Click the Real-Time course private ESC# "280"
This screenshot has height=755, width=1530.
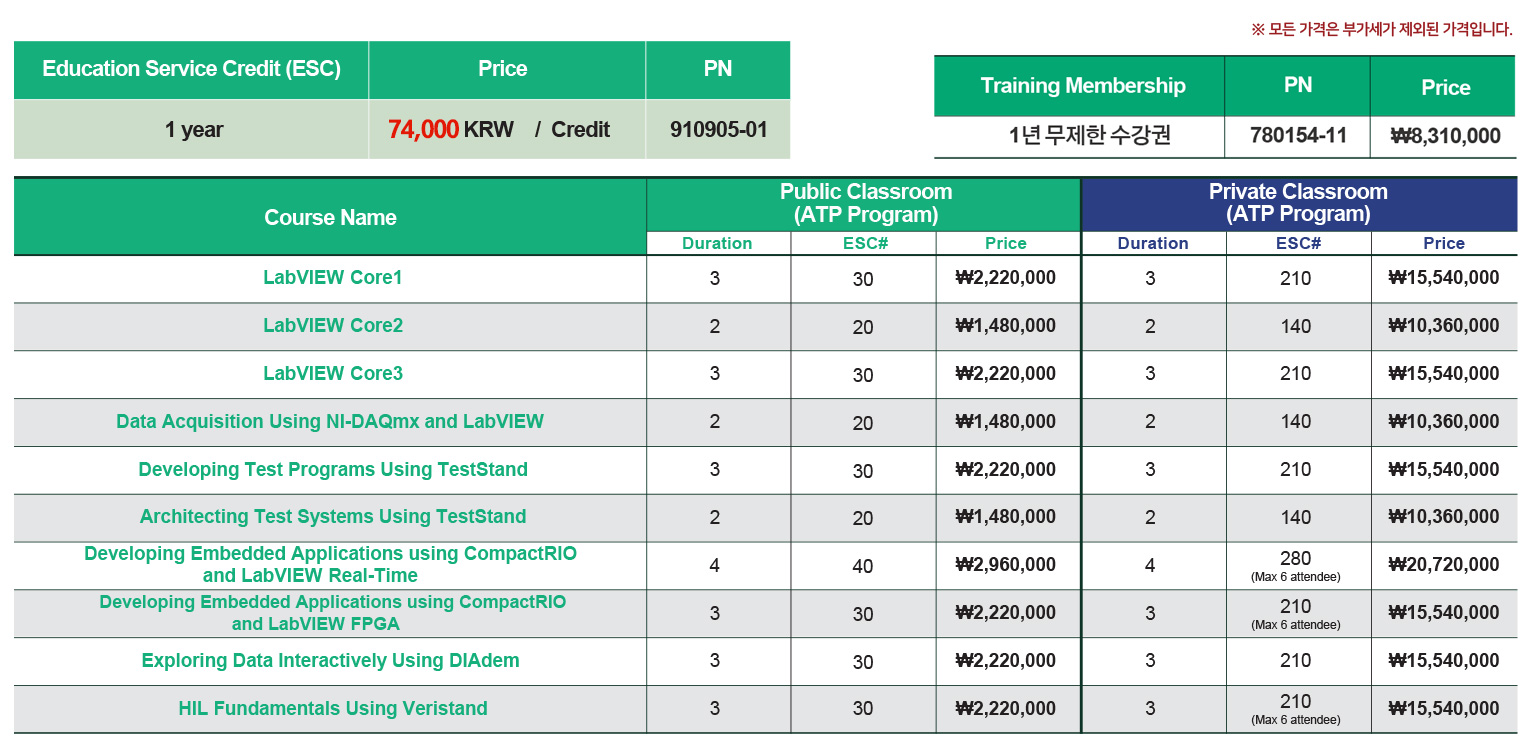pyautogui.click(x=1295, y=559)
